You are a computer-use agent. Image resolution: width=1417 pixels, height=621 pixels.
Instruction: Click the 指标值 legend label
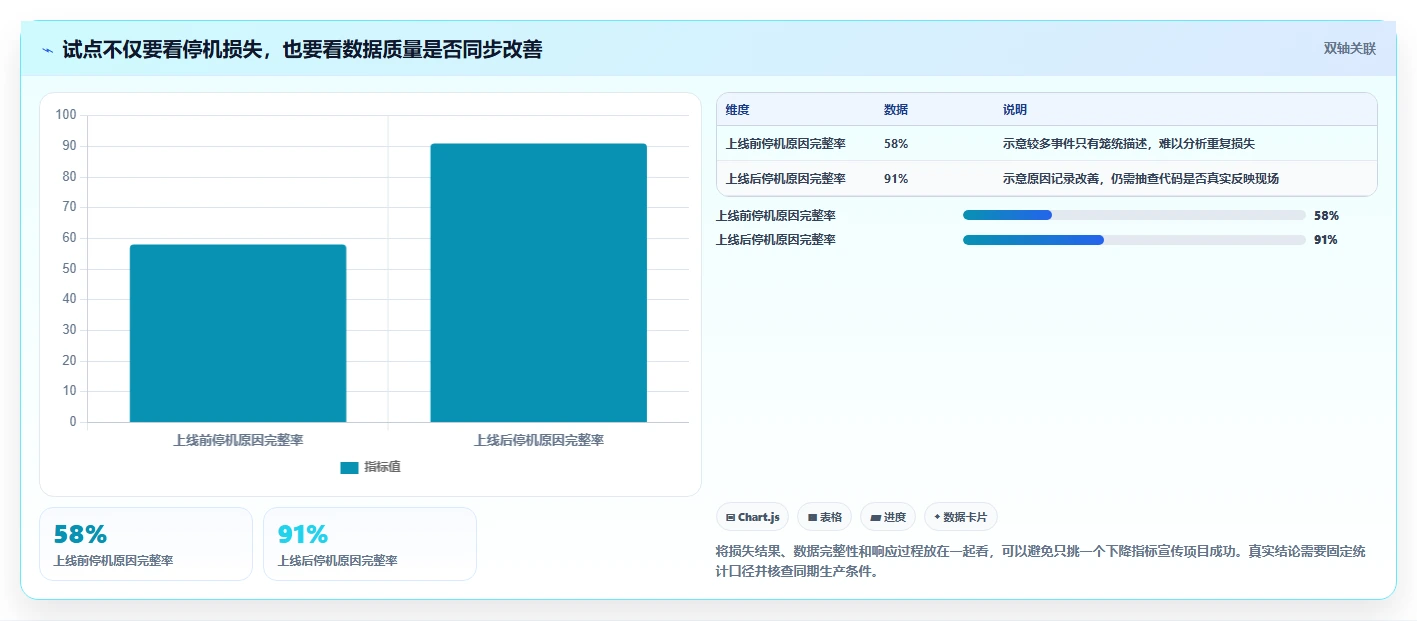point(382,467)
